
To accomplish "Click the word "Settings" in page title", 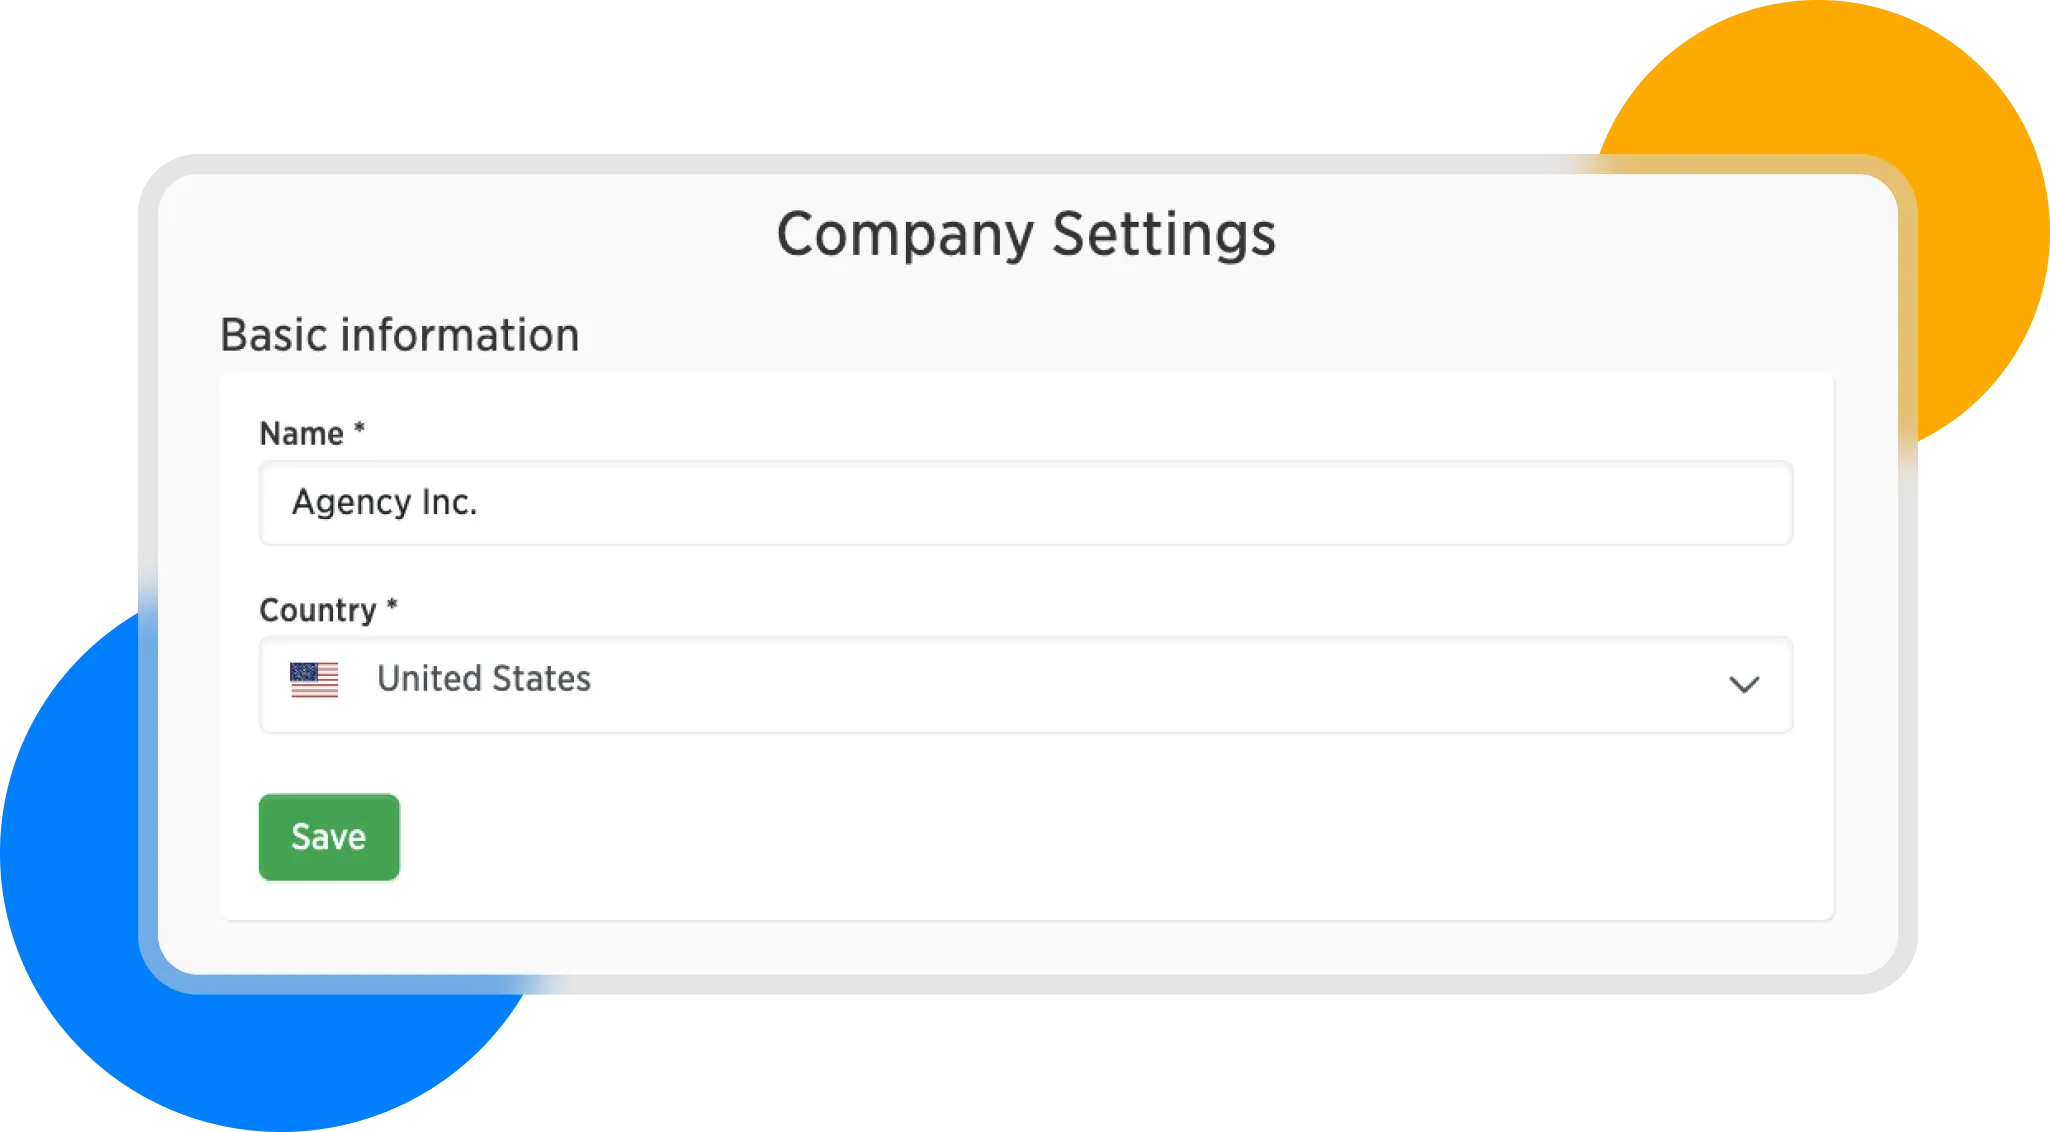I will coord(1163,235).
